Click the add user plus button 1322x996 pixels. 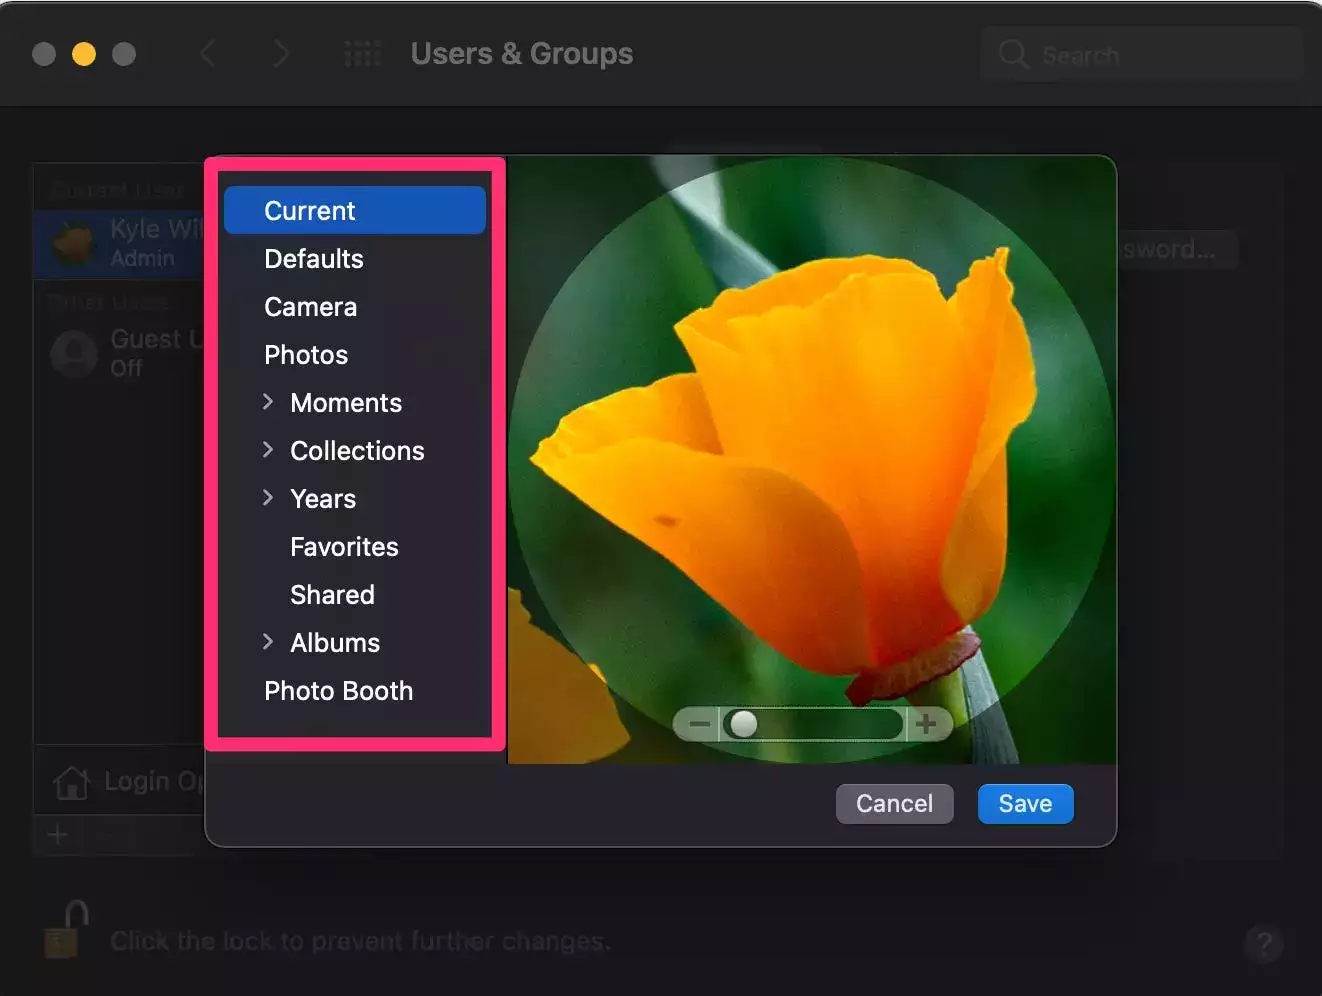pos(57,835)
